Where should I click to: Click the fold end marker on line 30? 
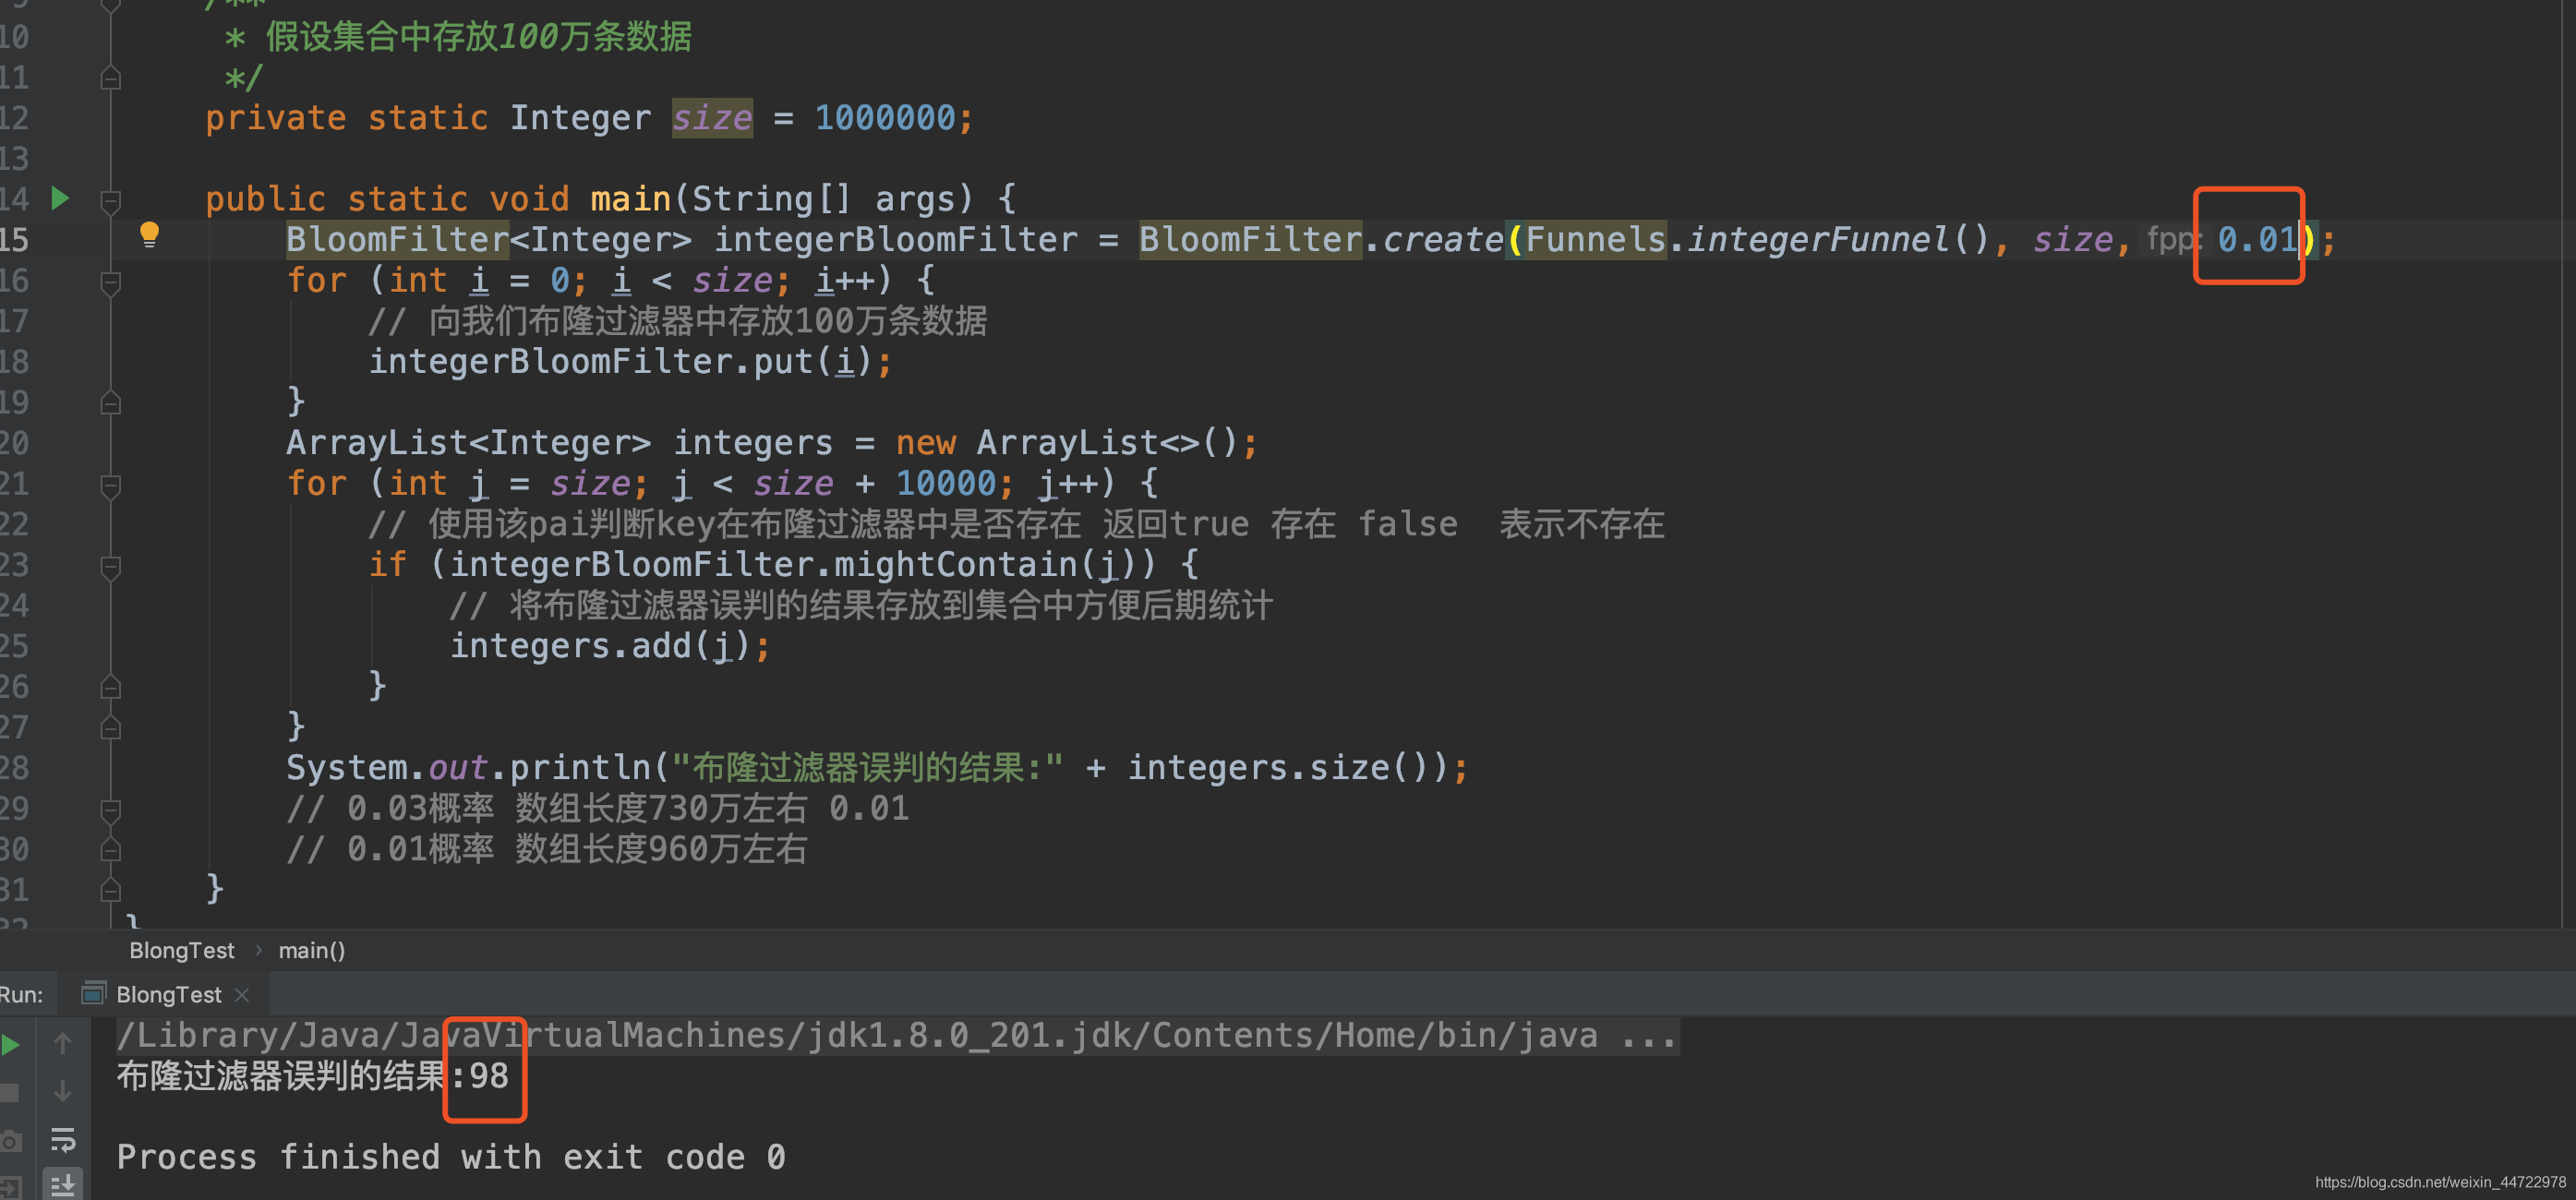click(x=111, y=850)
